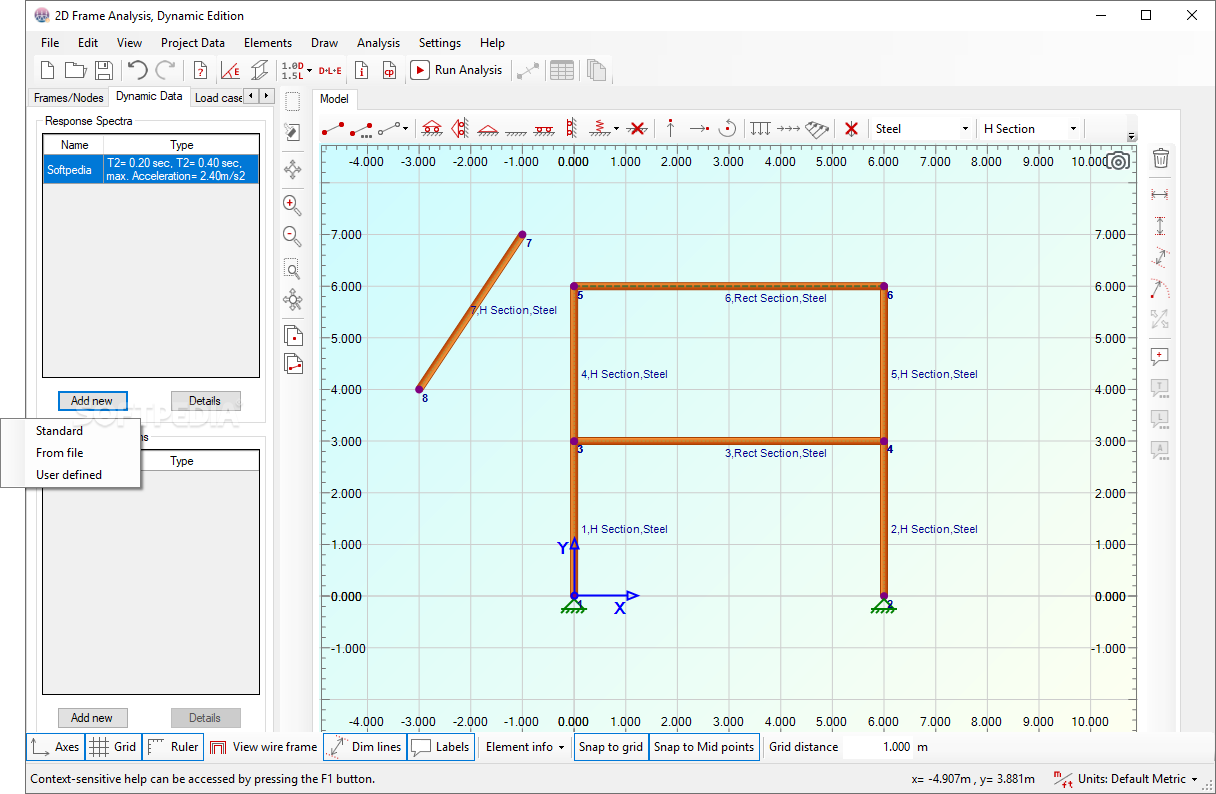Open a project file with folder icon

coord(75,70)
